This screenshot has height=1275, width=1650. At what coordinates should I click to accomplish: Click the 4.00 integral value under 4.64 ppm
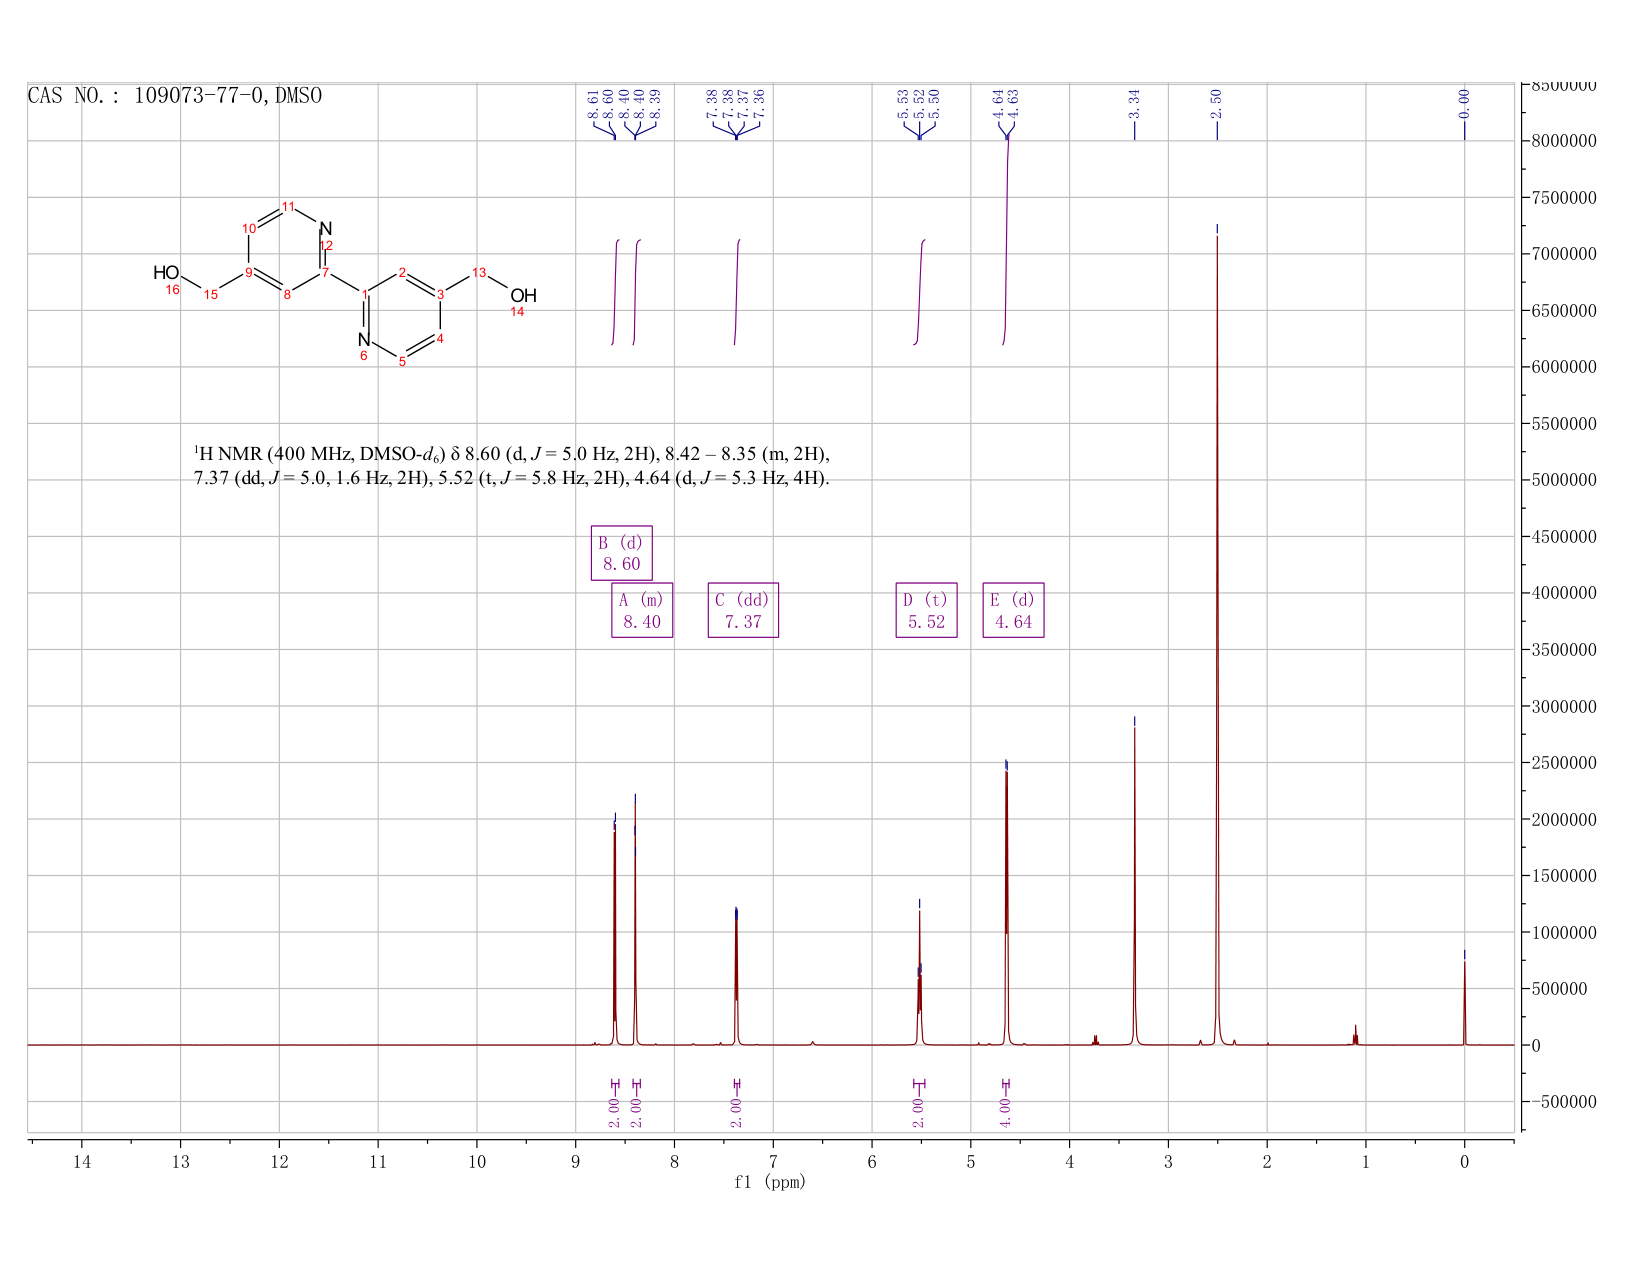pos(1006,1112)
